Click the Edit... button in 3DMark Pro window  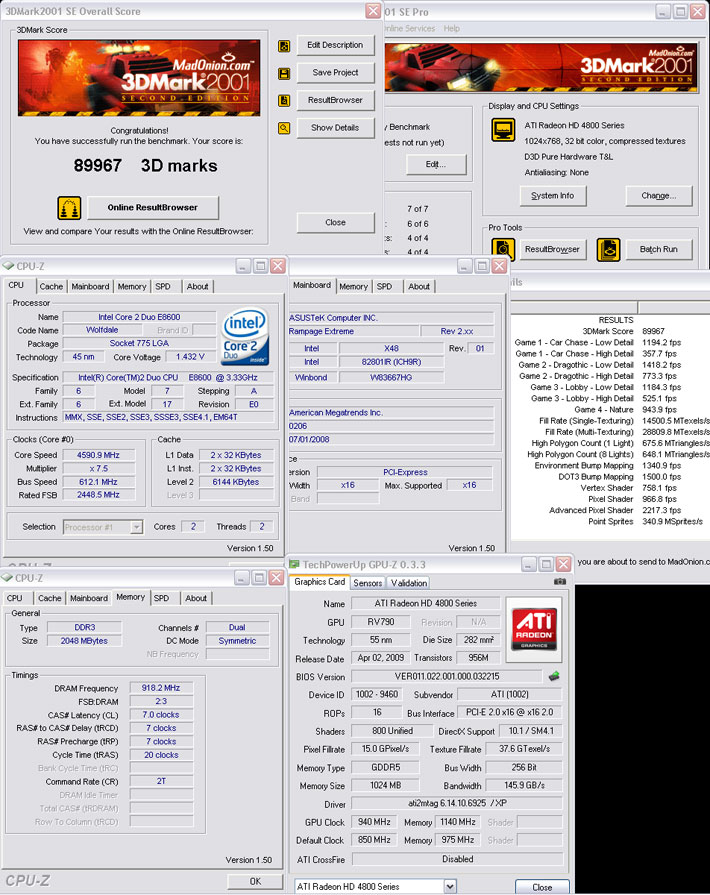click(436, 164)
